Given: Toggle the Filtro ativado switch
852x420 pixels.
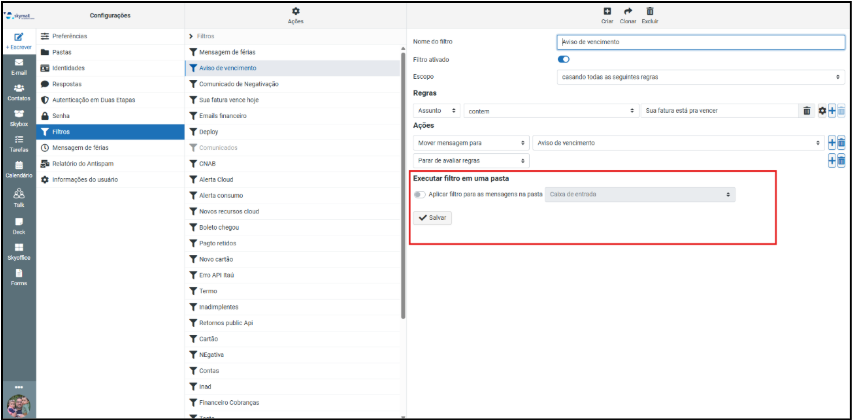Looking at the screenshot, I should 563,60.
